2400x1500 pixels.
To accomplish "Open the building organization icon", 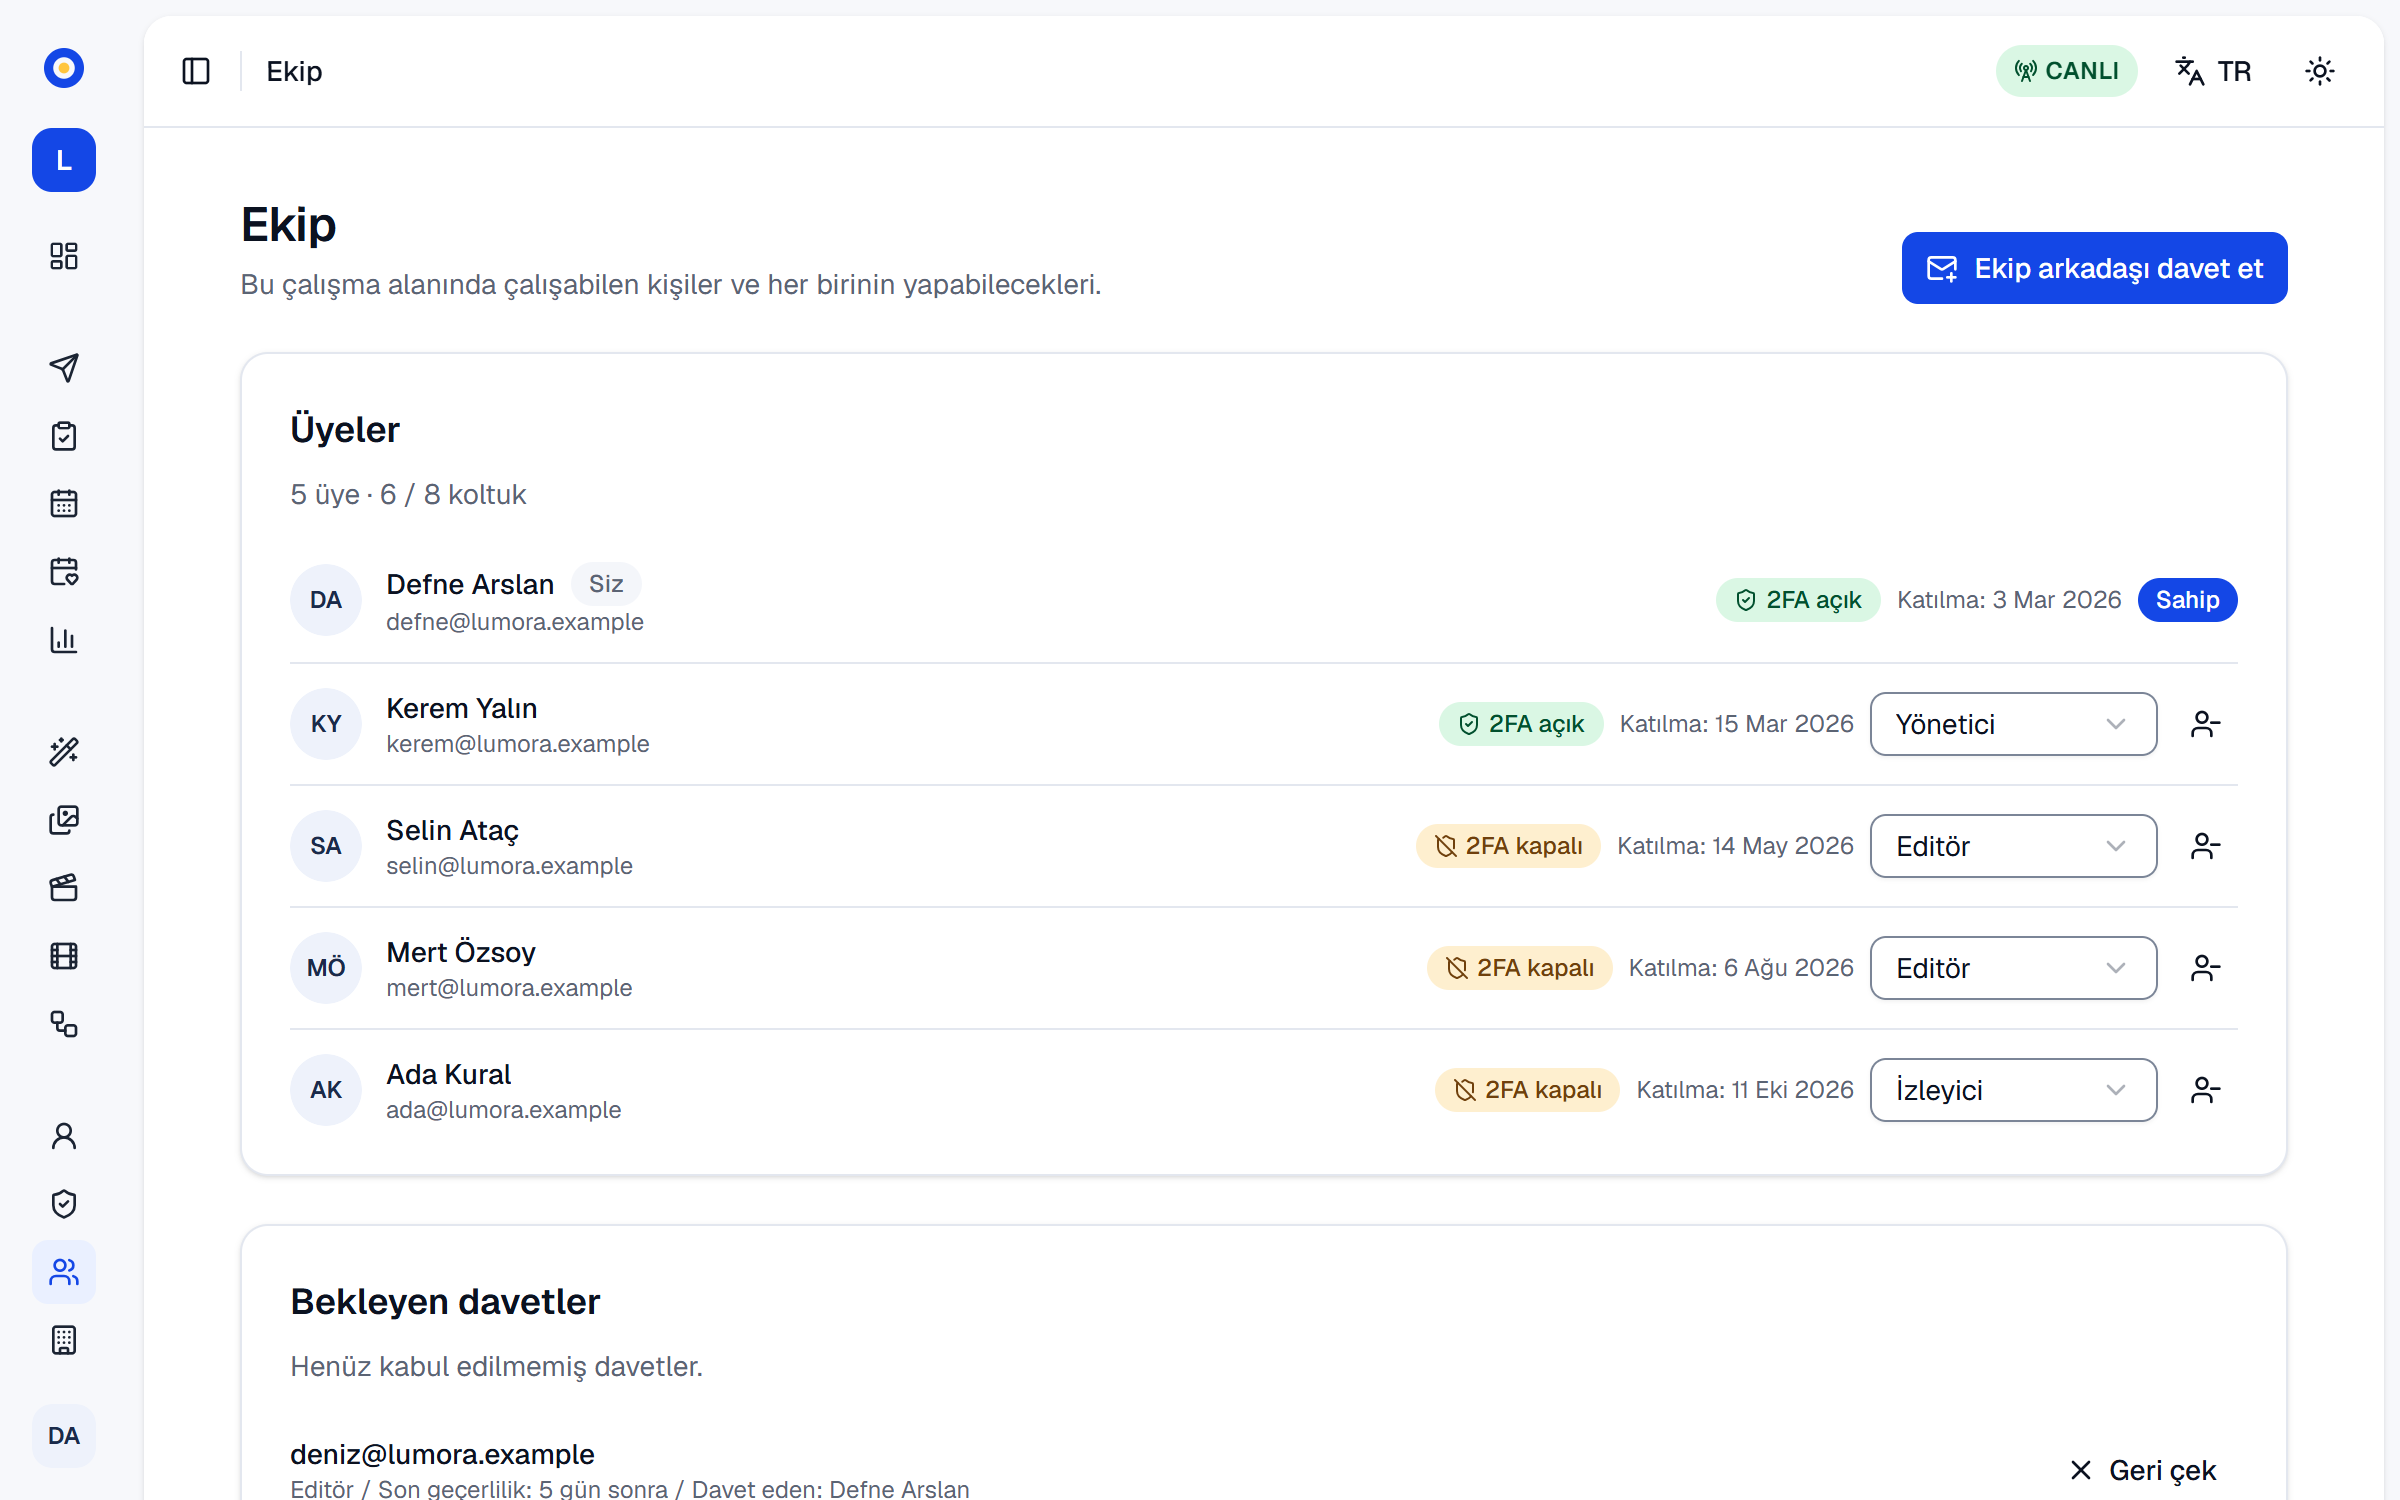I will [64, 1340].
